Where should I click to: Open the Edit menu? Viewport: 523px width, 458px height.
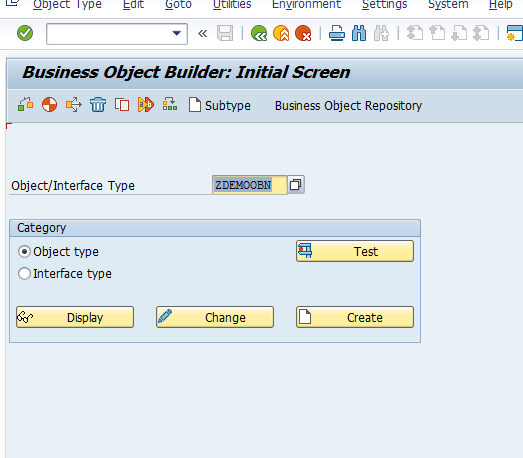(133, 5)
